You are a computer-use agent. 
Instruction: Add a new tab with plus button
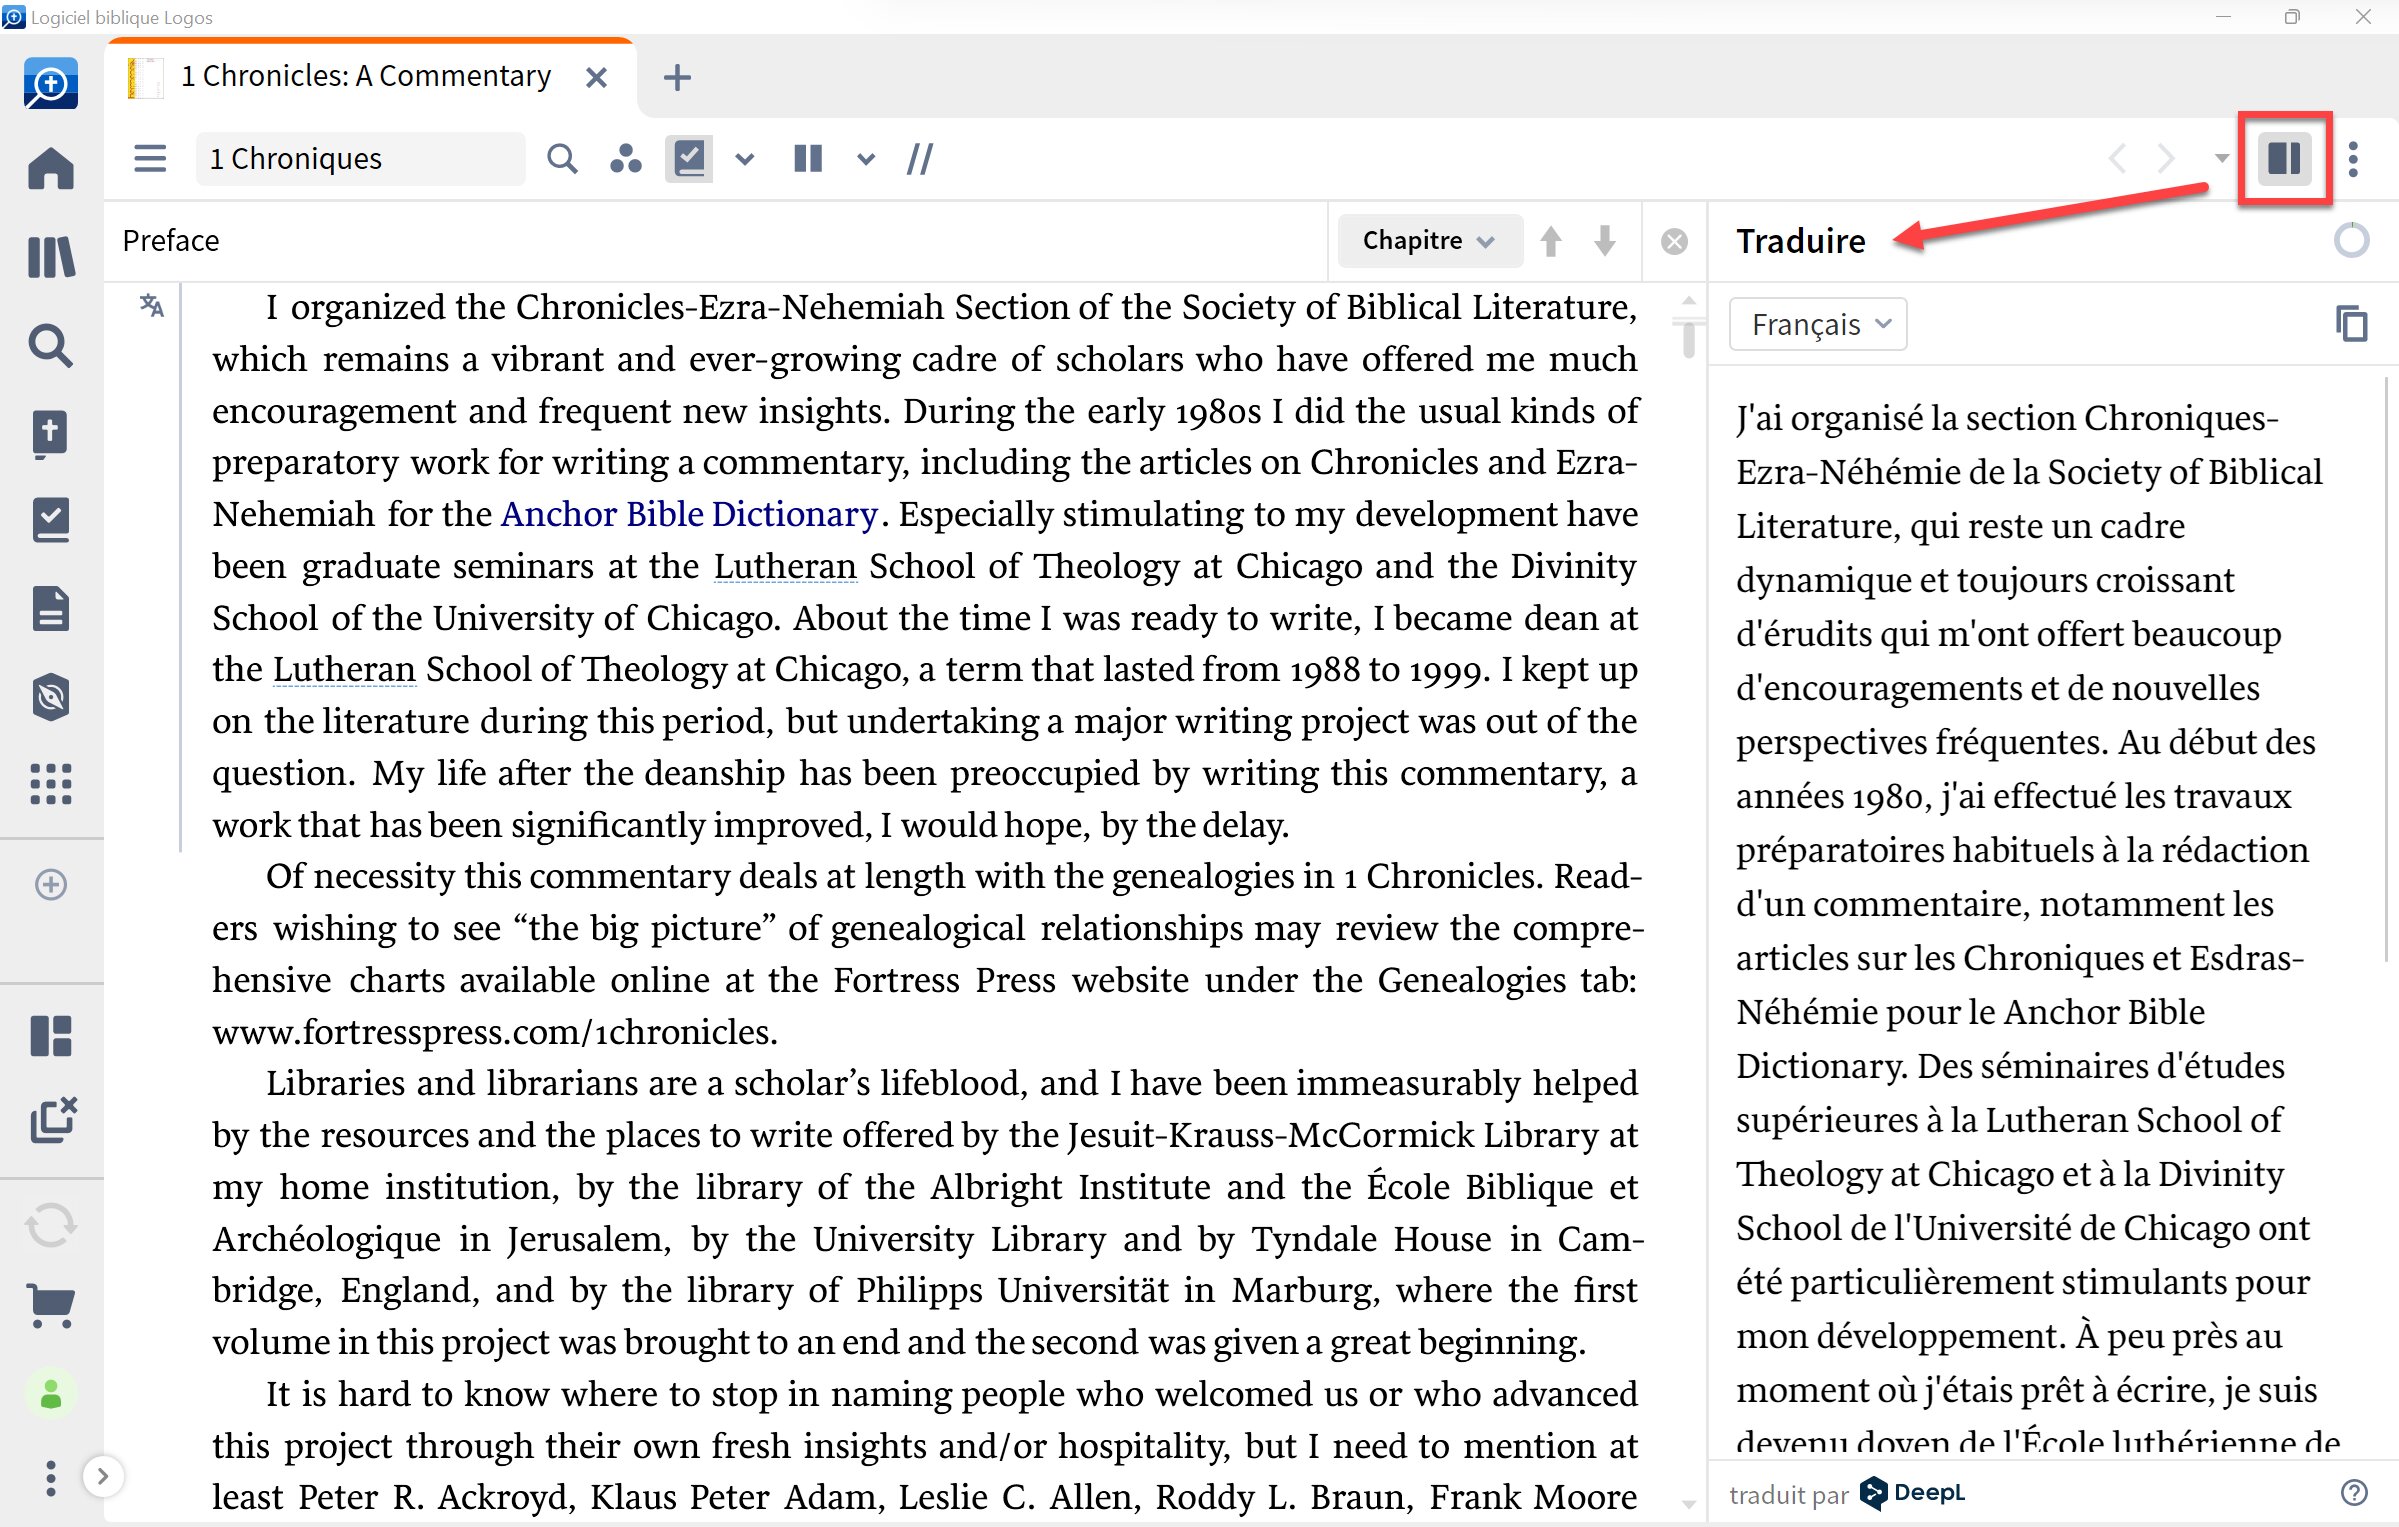(x=677, y=77)
